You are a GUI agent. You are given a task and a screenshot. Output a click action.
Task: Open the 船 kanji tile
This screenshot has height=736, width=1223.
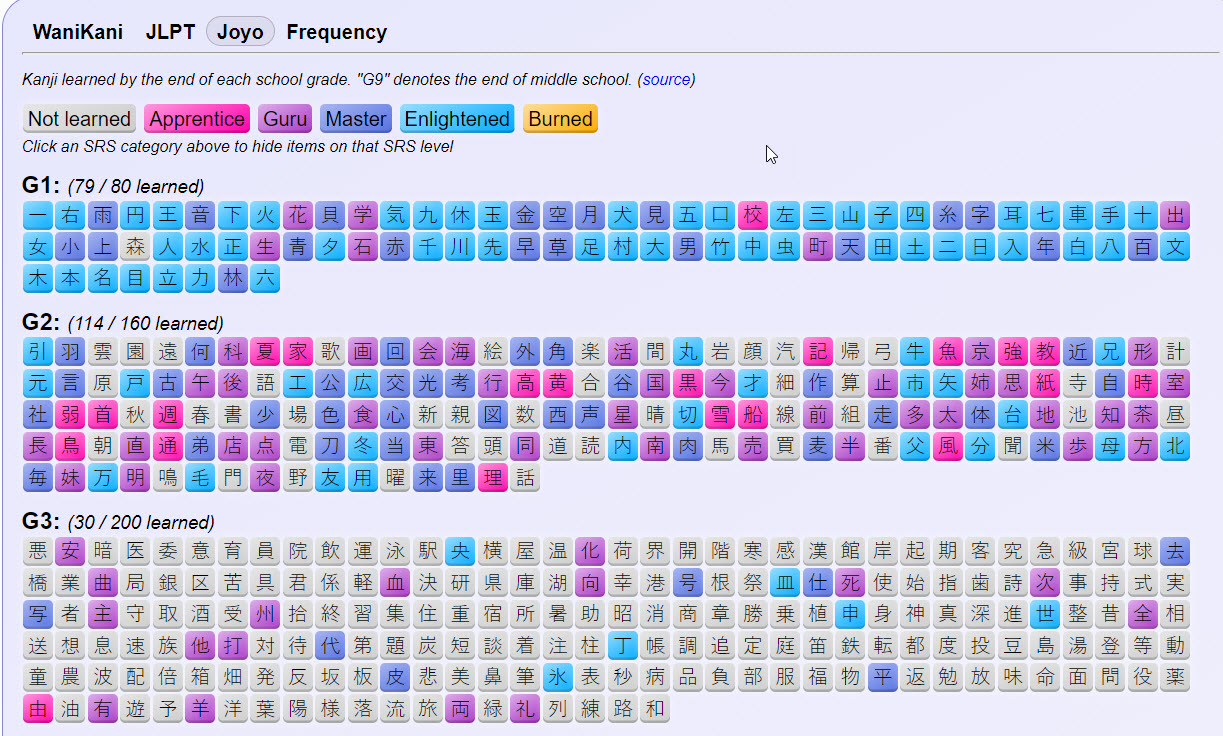click(x=753, y=415)
